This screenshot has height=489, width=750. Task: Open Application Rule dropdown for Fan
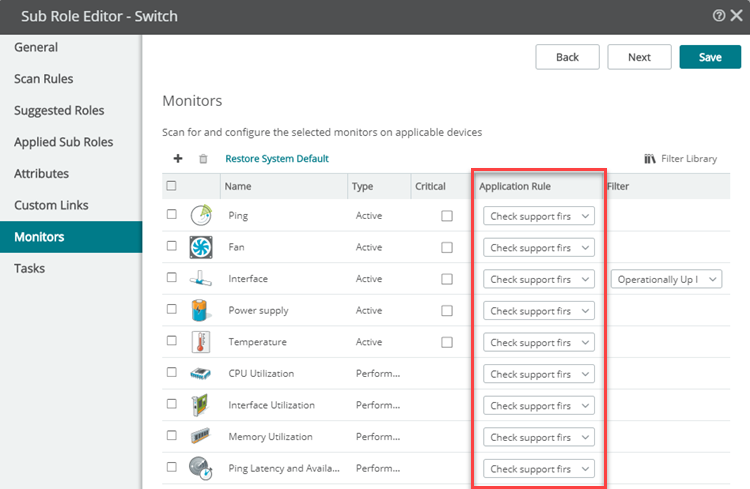(539, 247)
